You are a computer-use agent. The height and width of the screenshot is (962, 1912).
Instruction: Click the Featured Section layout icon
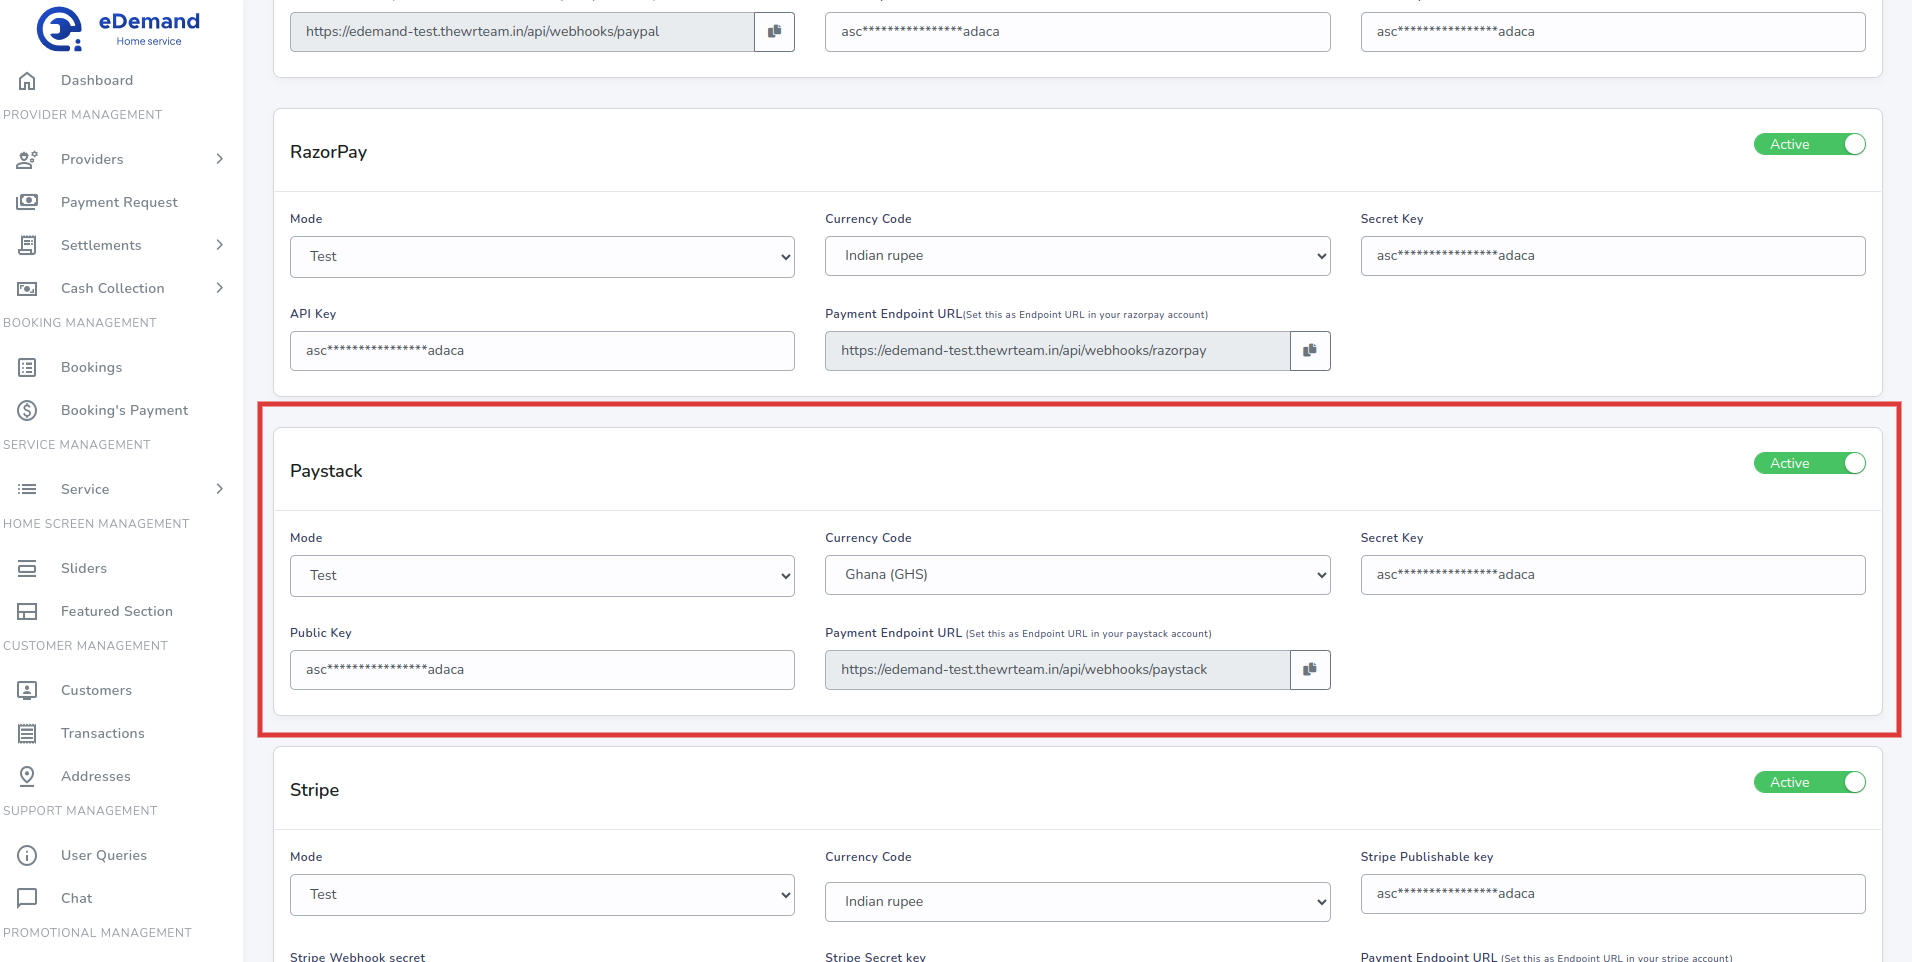(x=27, y=611)
